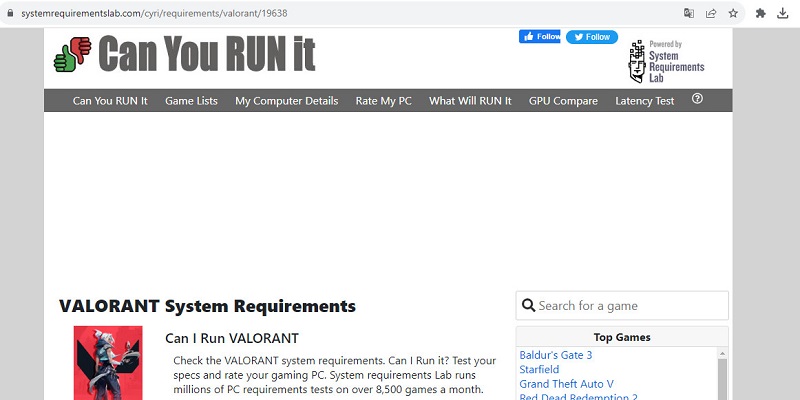Click the Facebook Follow button
800x400 pixels.
539,36
